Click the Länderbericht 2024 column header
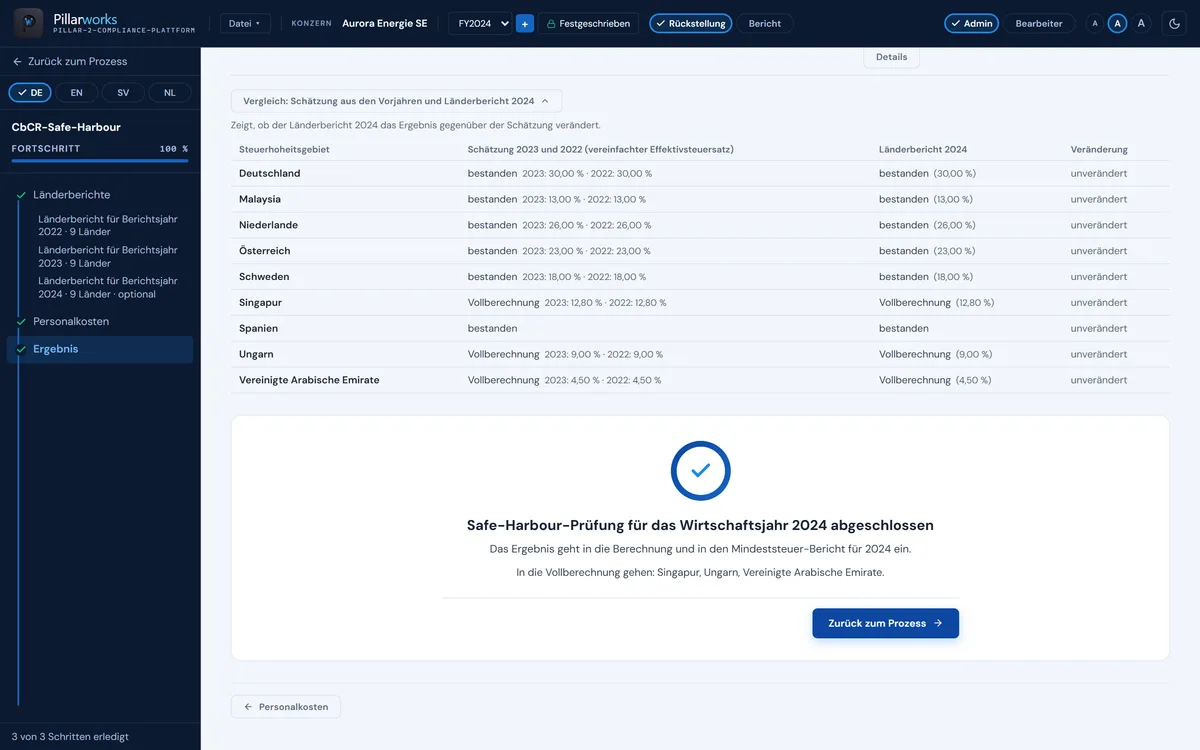Screen dimensions: 1200x750 [923, 149]
